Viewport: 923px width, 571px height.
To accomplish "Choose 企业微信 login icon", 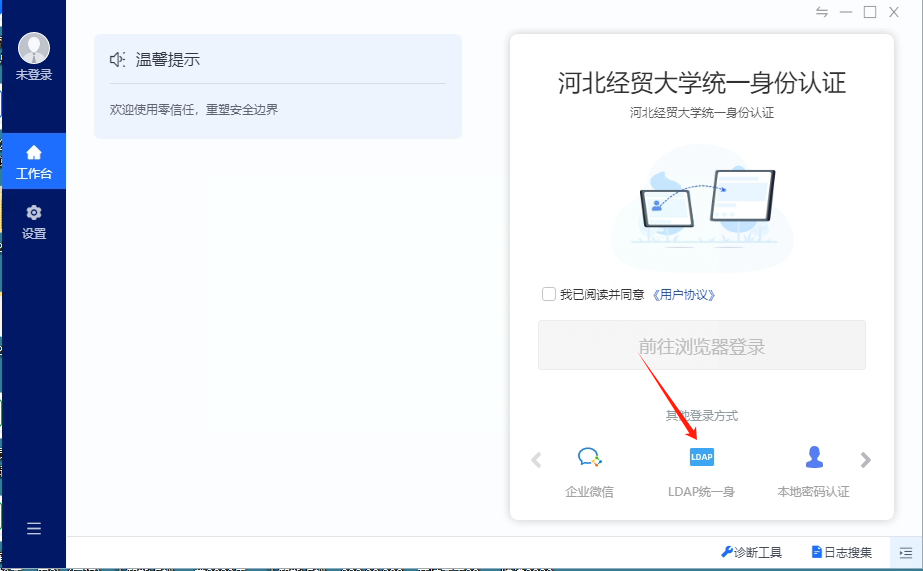I will click(589, 457).
